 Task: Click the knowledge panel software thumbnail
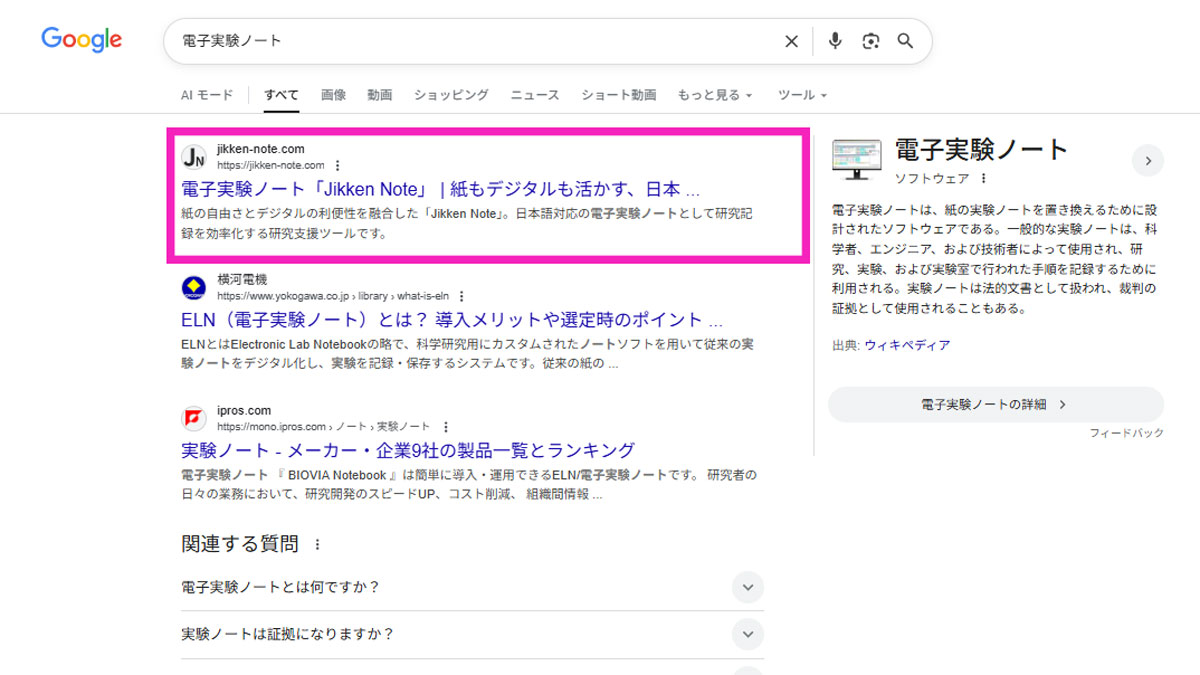[856, 160]
